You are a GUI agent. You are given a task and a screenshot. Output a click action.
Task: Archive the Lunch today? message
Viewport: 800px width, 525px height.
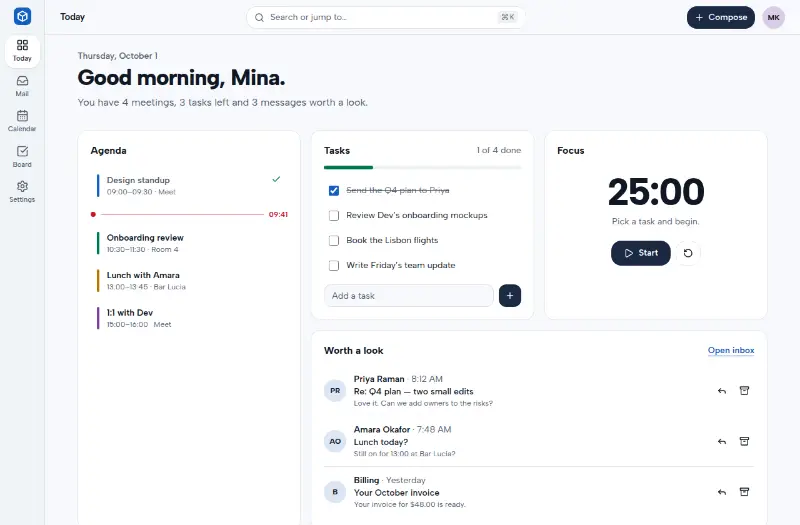tap(744, 441)
